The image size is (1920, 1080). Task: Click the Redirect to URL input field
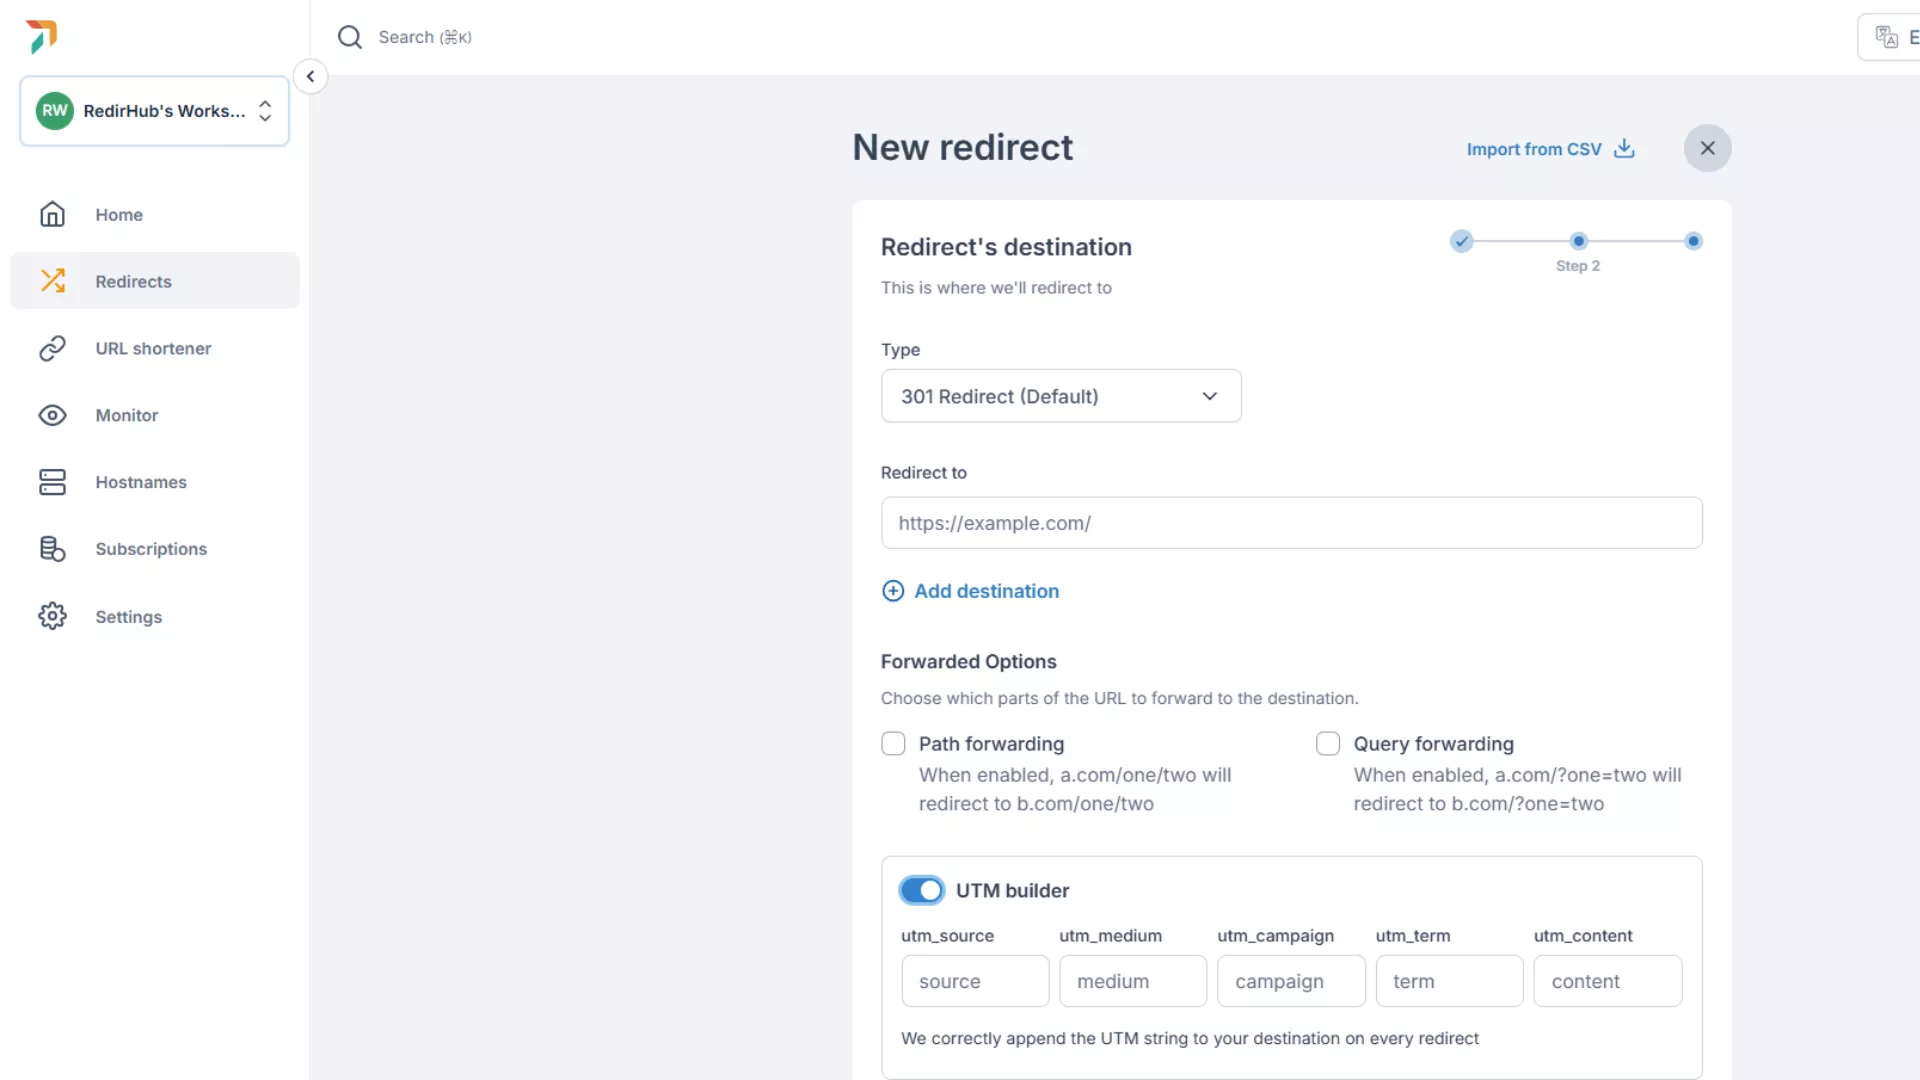click(x=1290, y=523)
